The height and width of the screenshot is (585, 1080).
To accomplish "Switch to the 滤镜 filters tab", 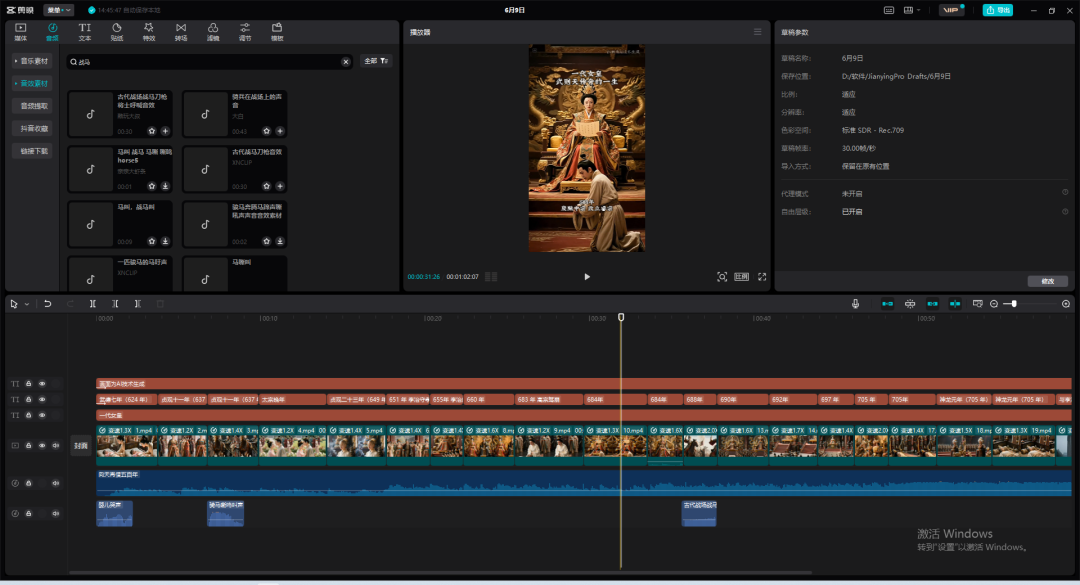I will click(x=213, y=32).
